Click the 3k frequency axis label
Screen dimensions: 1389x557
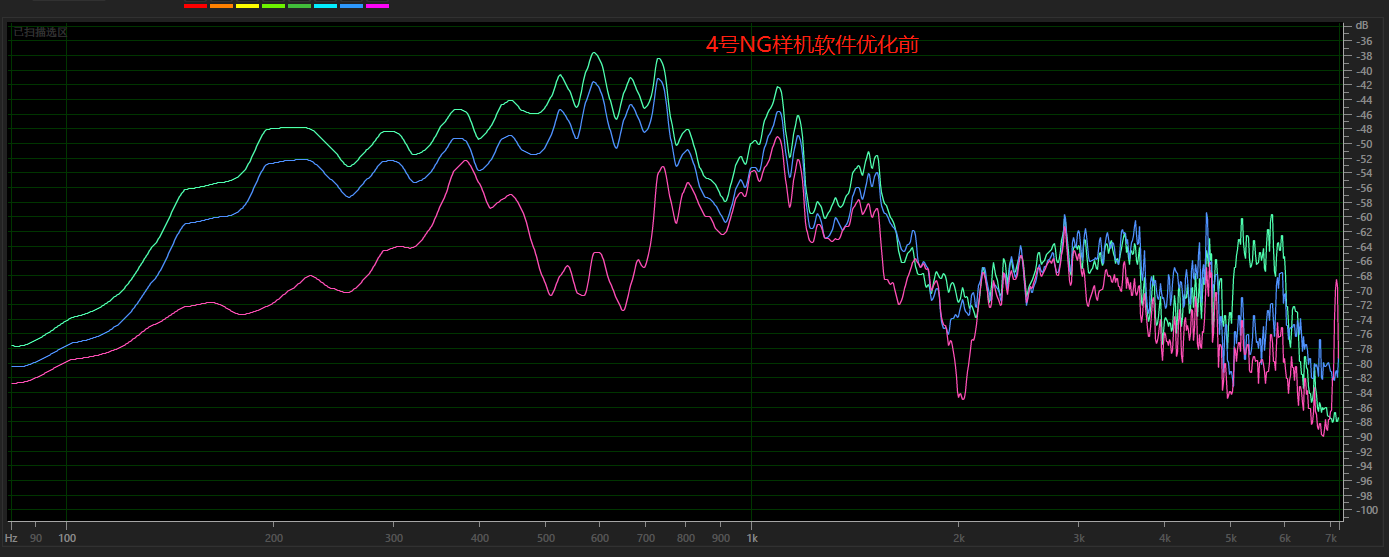(1079, 538)
